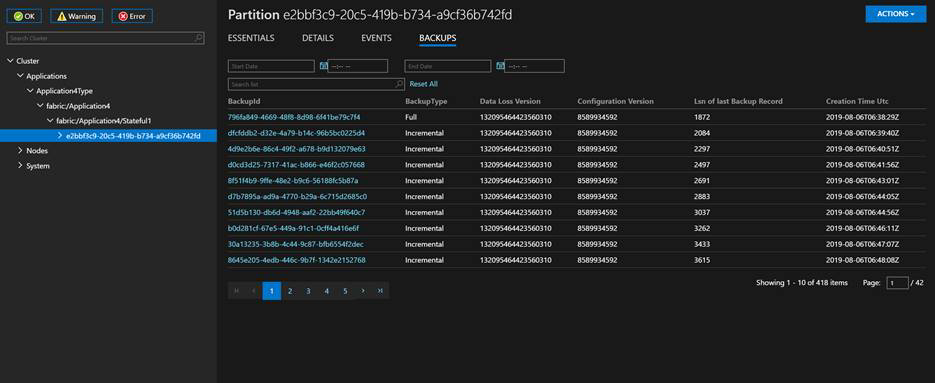Filter by Warning health state

(x=76, y=16)
